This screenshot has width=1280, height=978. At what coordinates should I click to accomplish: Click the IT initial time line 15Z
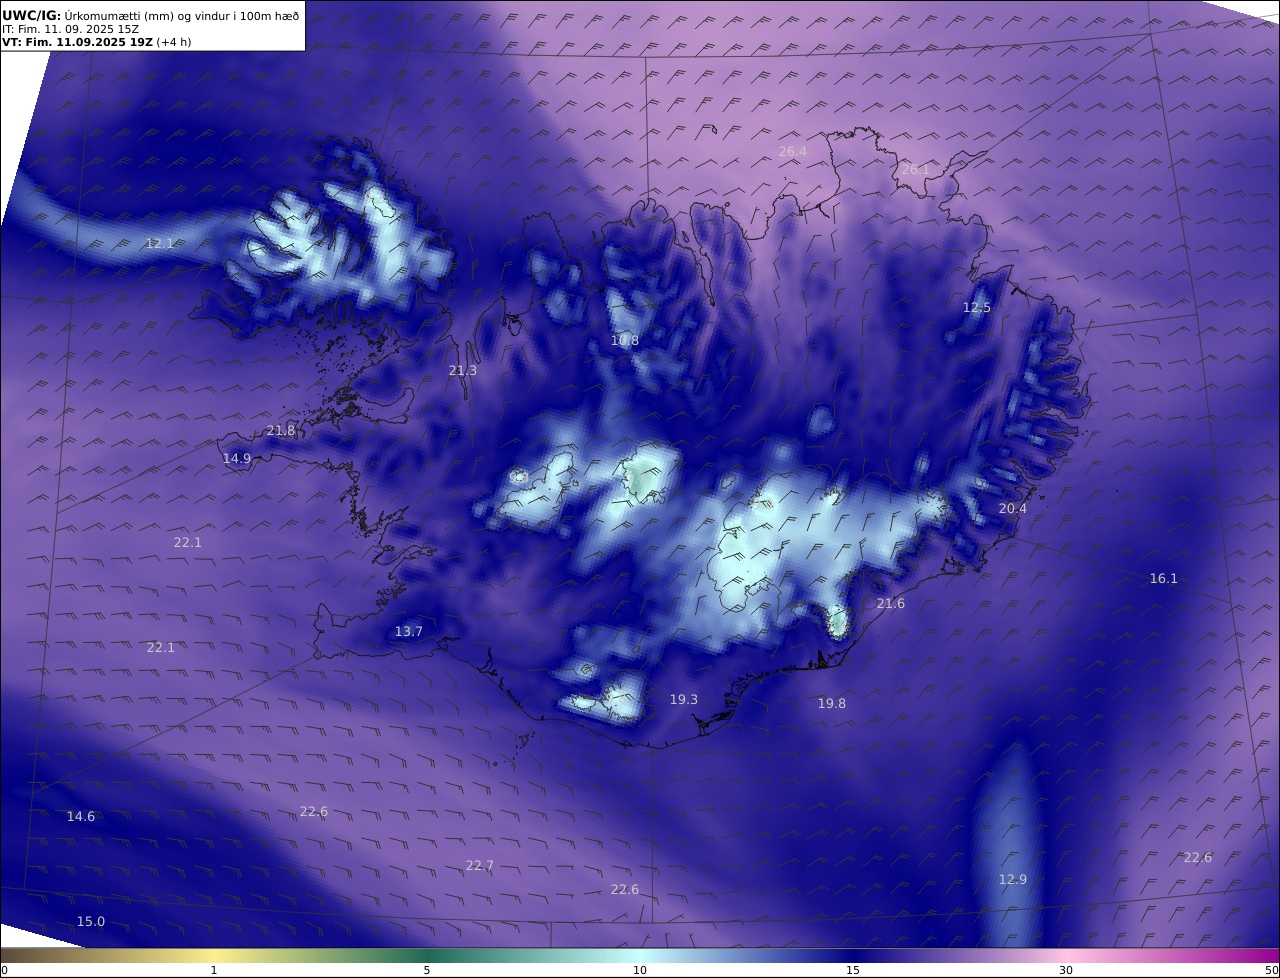click(70, 29)
